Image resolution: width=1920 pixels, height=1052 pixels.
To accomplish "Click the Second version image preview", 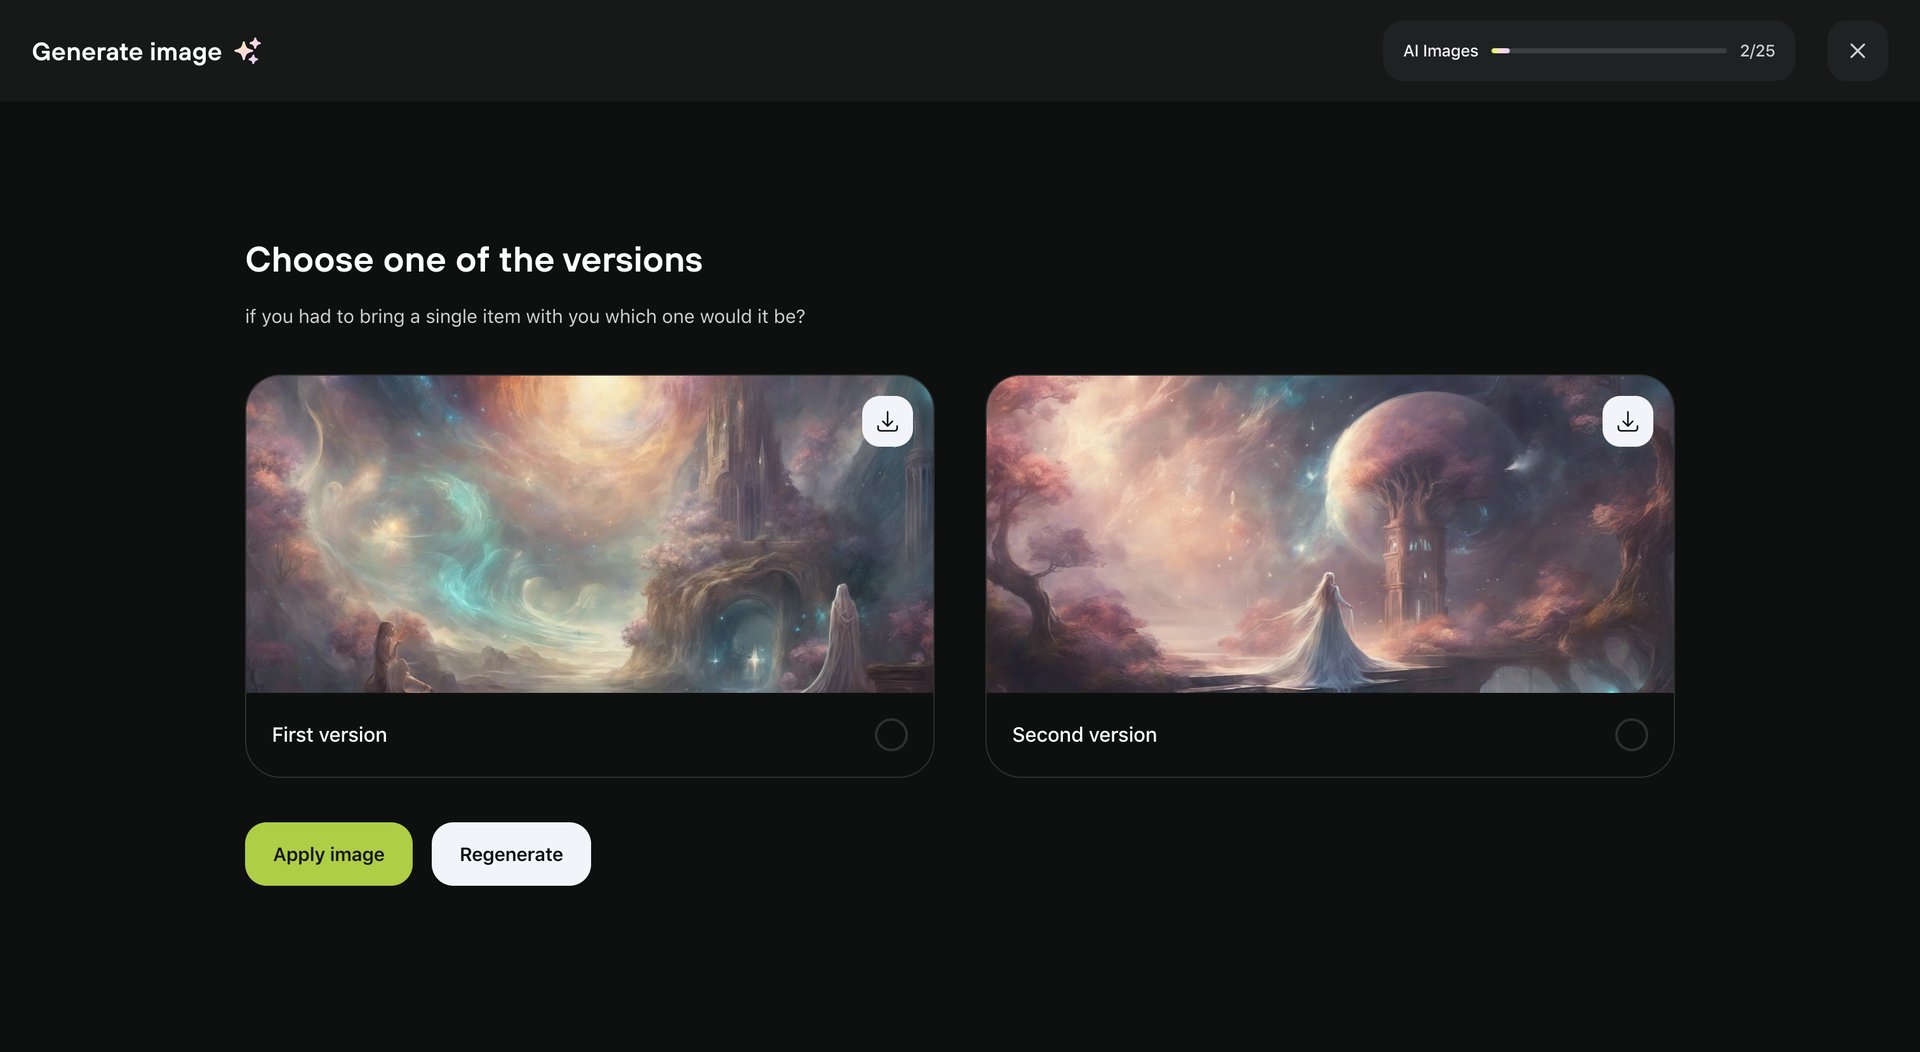I will tap(1329, 535).
